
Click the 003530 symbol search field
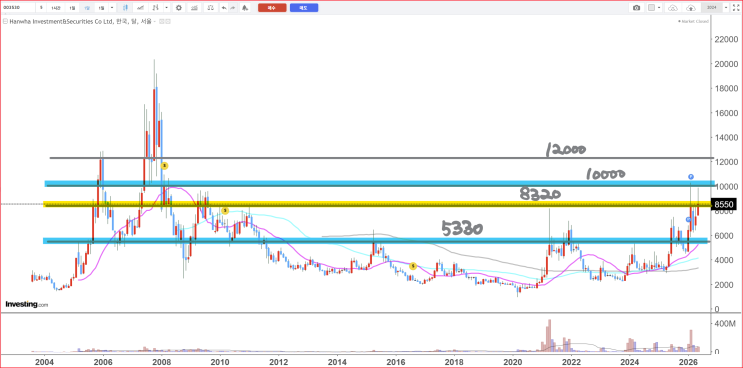pyautogui.click(x=18, y=8)
